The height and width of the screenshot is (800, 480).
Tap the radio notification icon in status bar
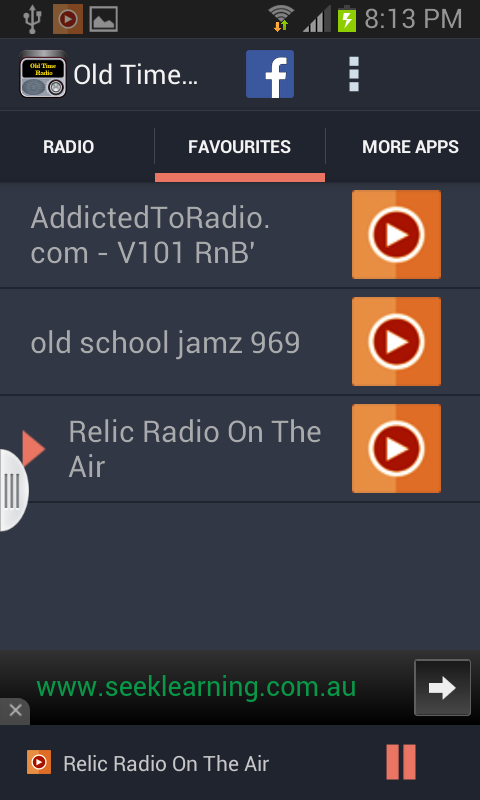[x=68, y=19]
